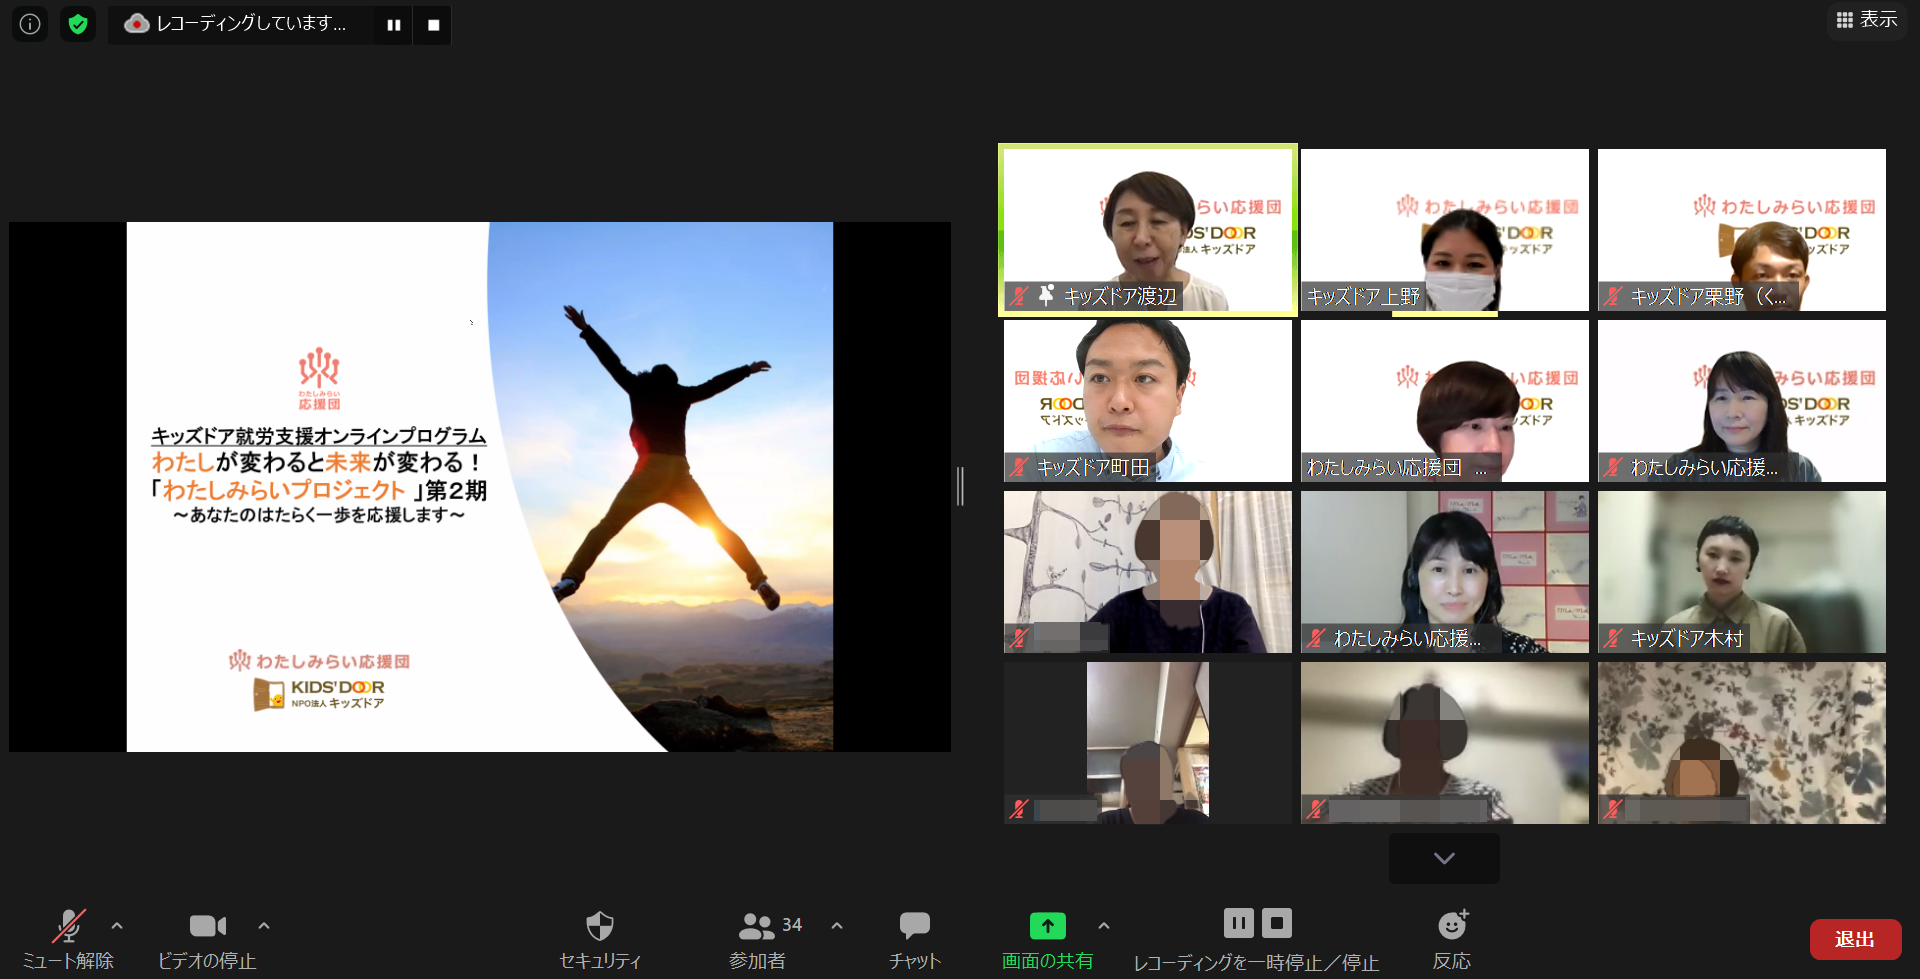1920x979 pixels.
Task: Click the red 退出 leave button
Action: pos(1855,939)
